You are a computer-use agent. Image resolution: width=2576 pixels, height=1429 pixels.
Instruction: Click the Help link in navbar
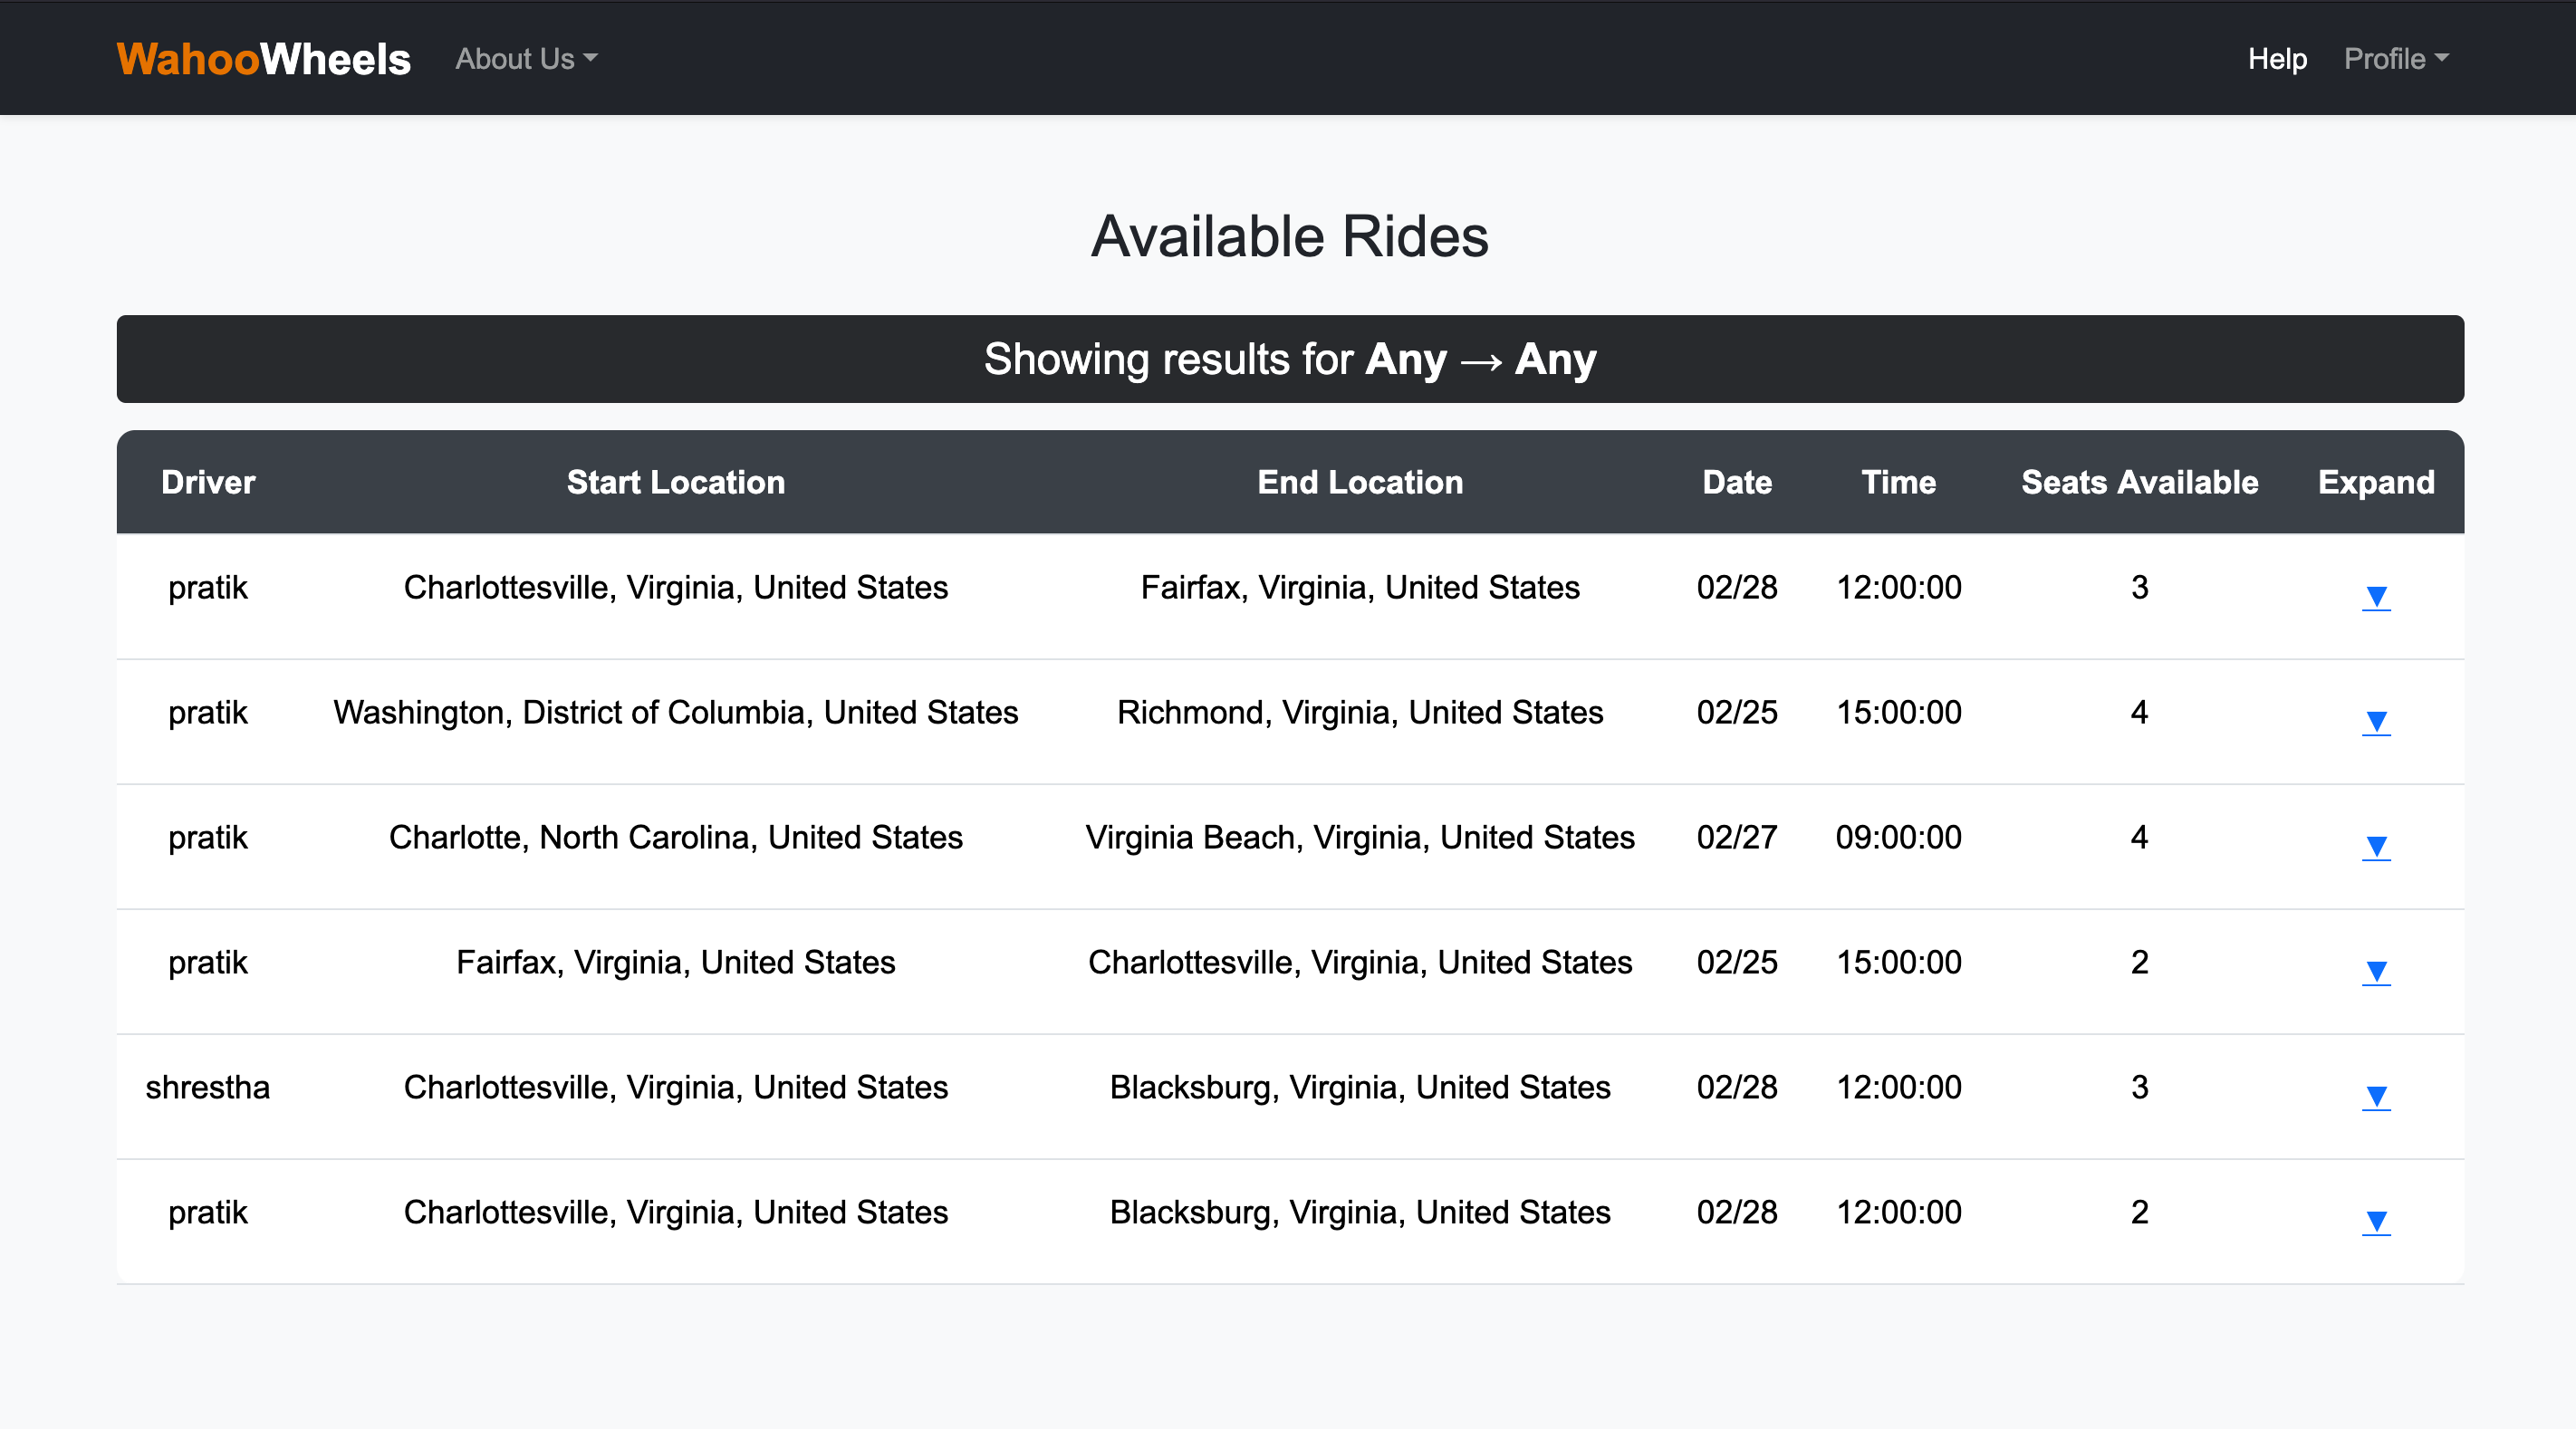coord(2277,59)
